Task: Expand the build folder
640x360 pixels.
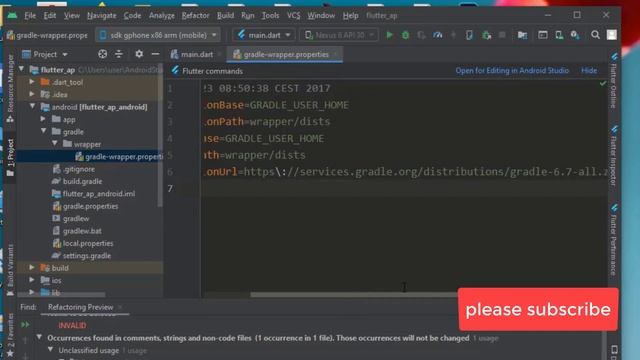Action: tap(32, 268)
